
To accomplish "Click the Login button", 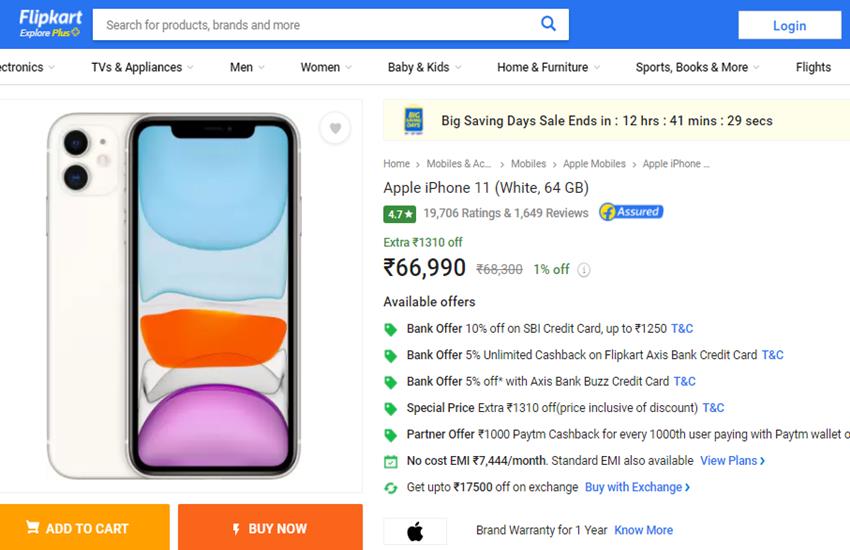I will [x=789, y=26].
